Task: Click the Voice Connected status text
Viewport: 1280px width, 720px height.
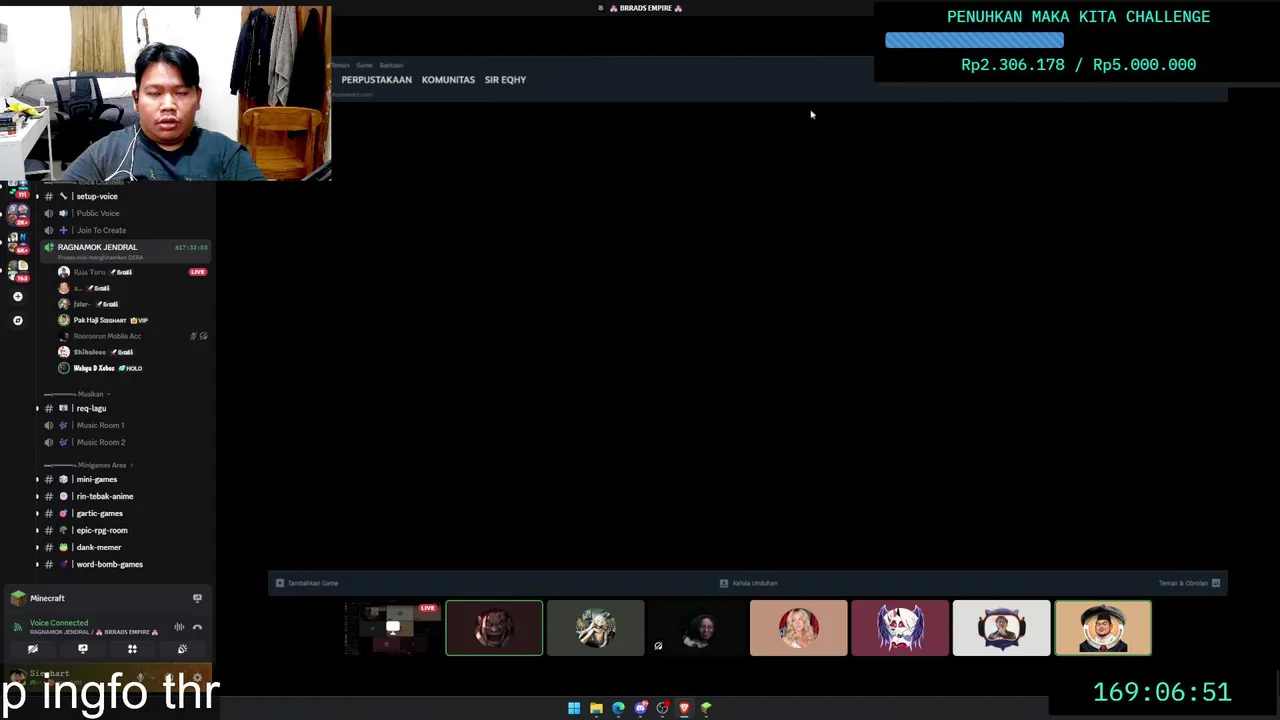Action: 59,623
